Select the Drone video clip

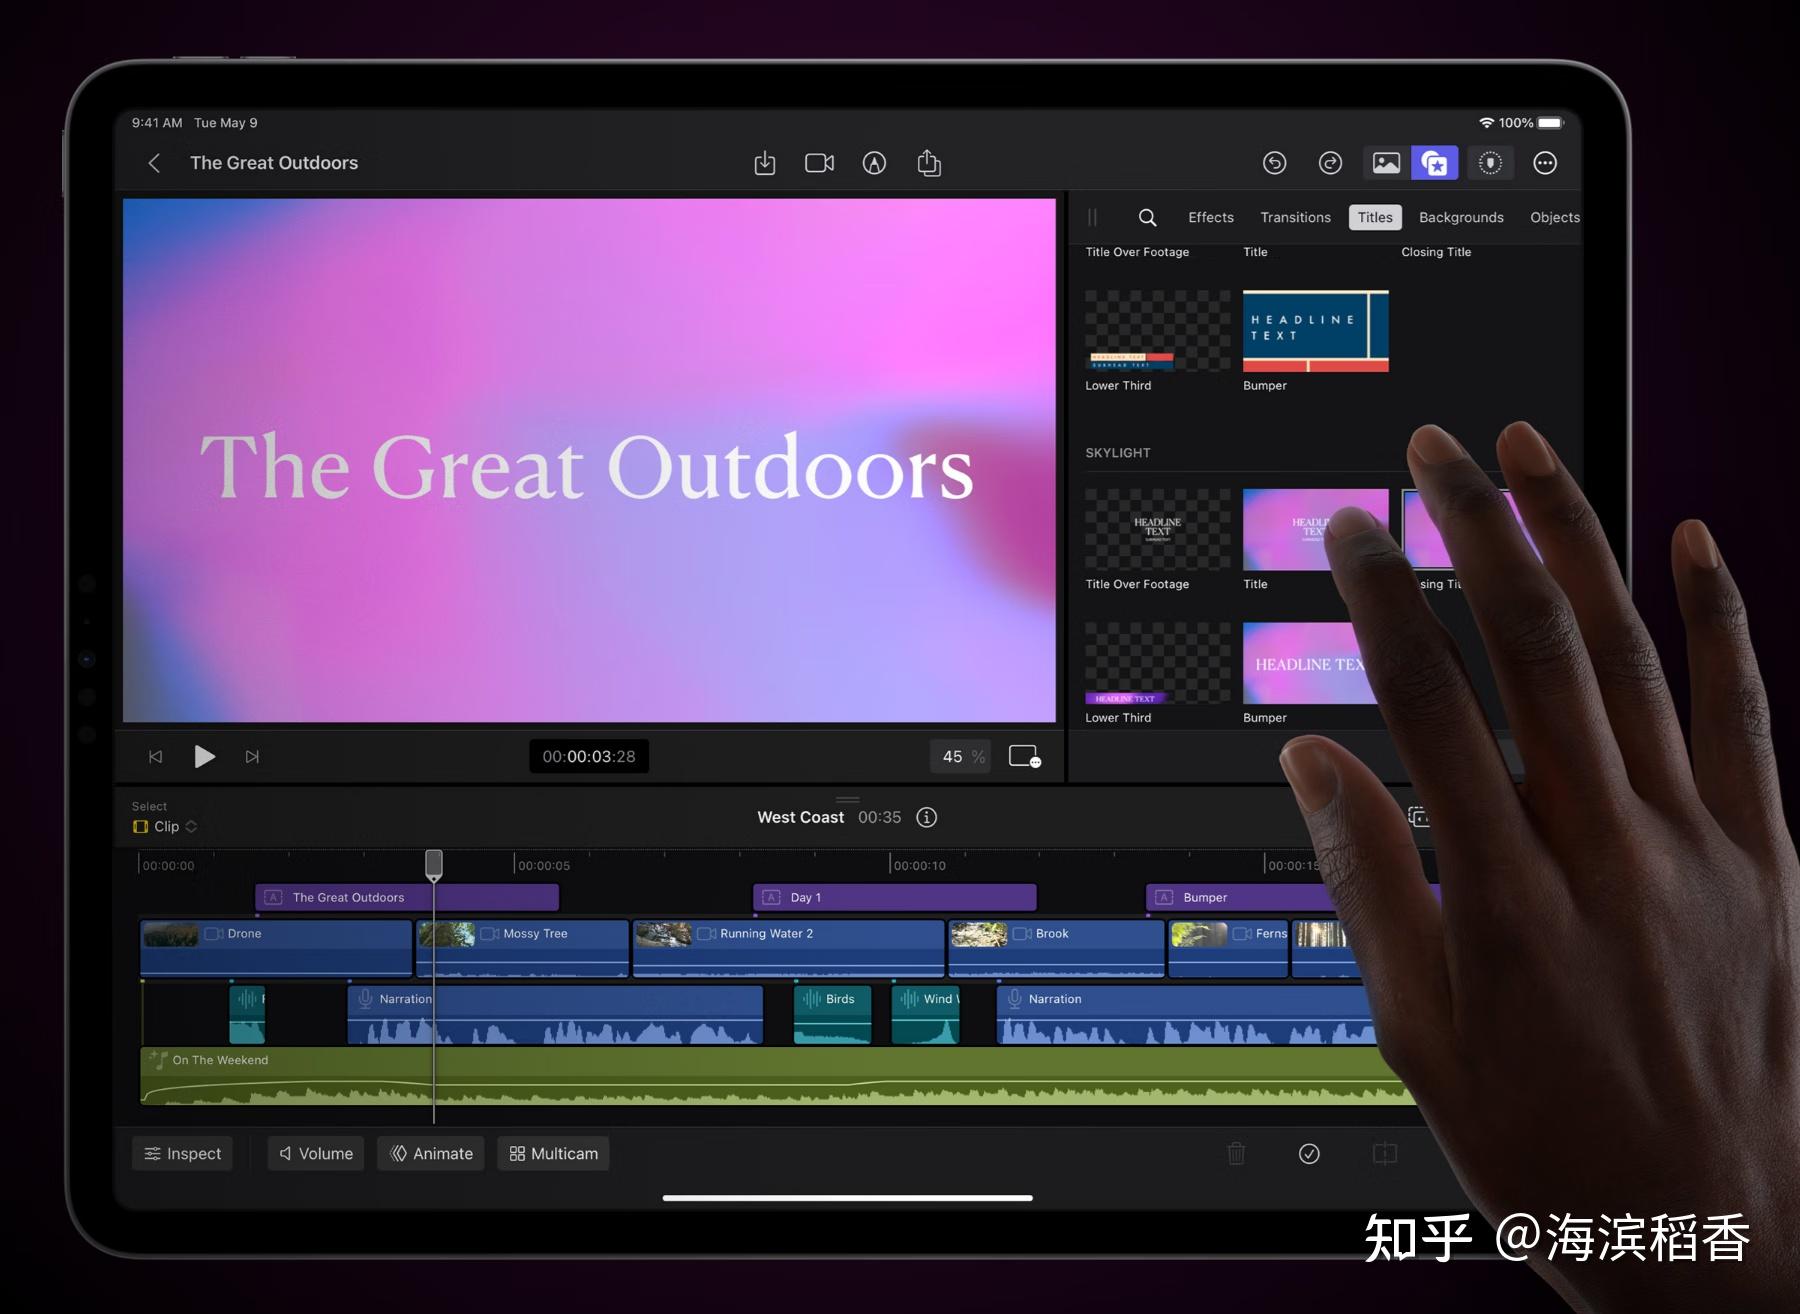coord(276,948)
